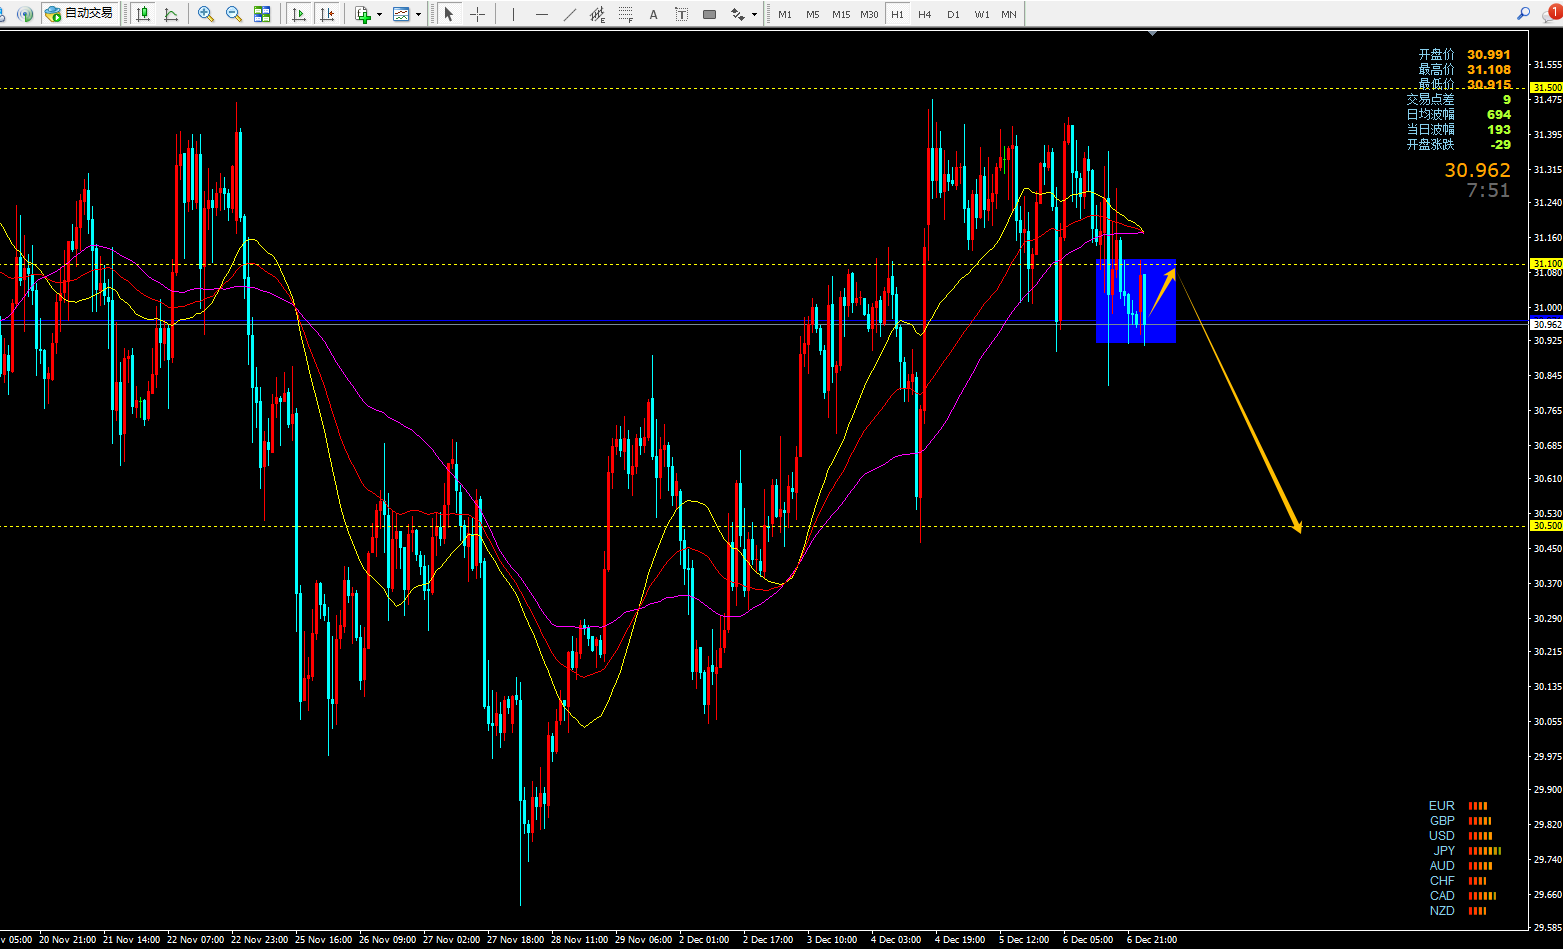1563x949 pixels.
Task: Click the 开盘价 30.991 value
Action: (1489, 55)
